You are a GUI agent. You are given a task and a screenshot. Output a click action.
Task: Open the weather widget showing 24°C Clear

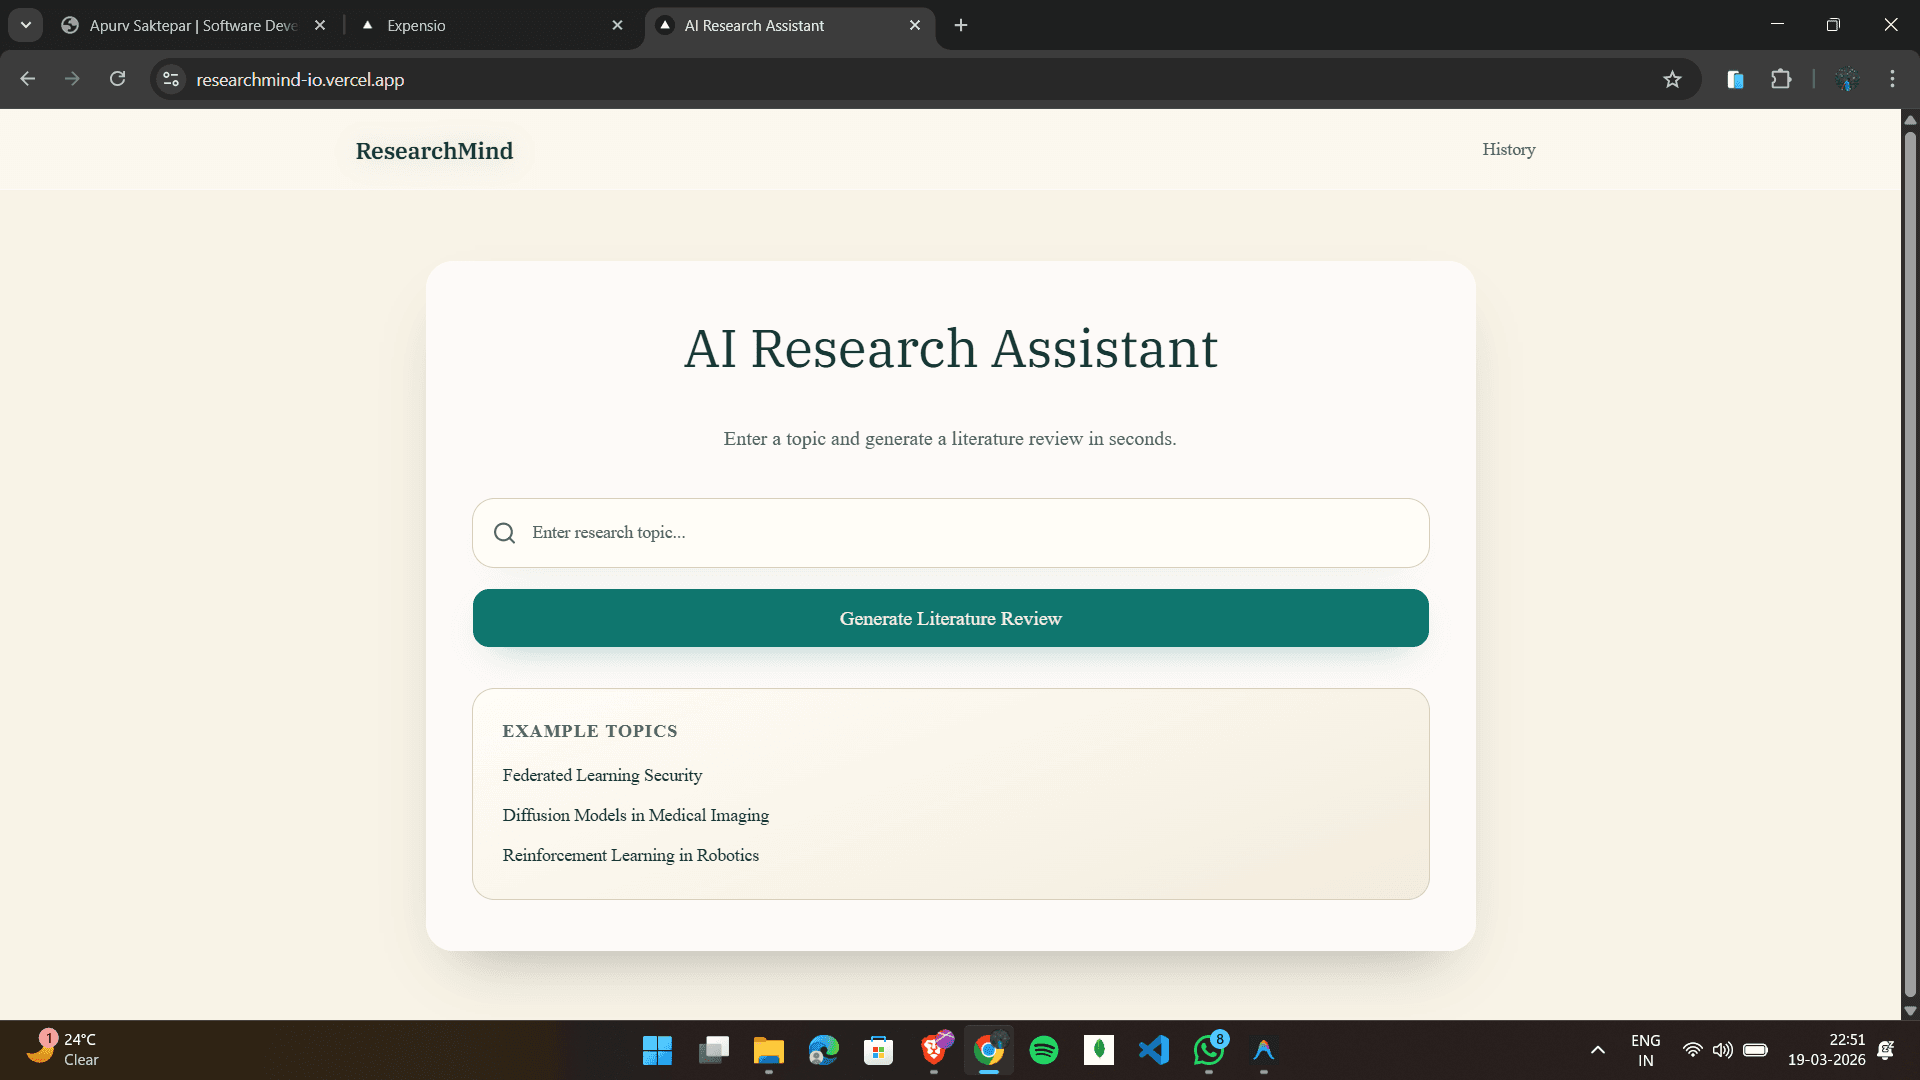coord(62,1050)
